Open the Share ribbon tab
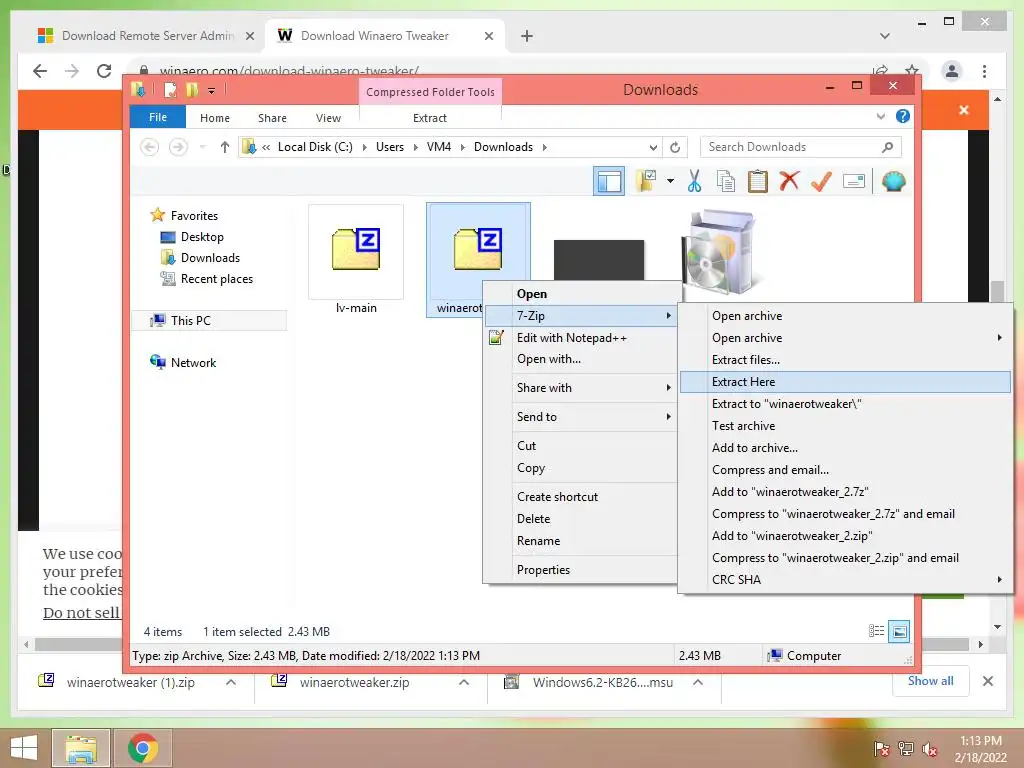This screenshot has width=1024, height=768. coord(272,118)
